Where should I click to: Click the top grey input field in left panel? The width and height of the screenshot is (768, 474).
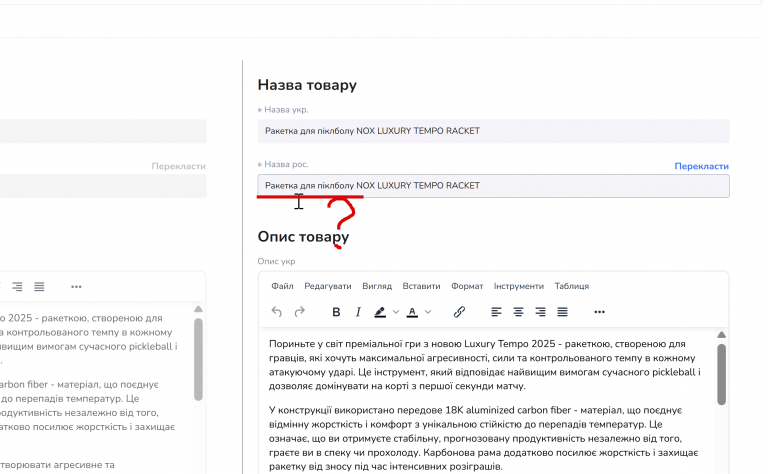(103, 131)
